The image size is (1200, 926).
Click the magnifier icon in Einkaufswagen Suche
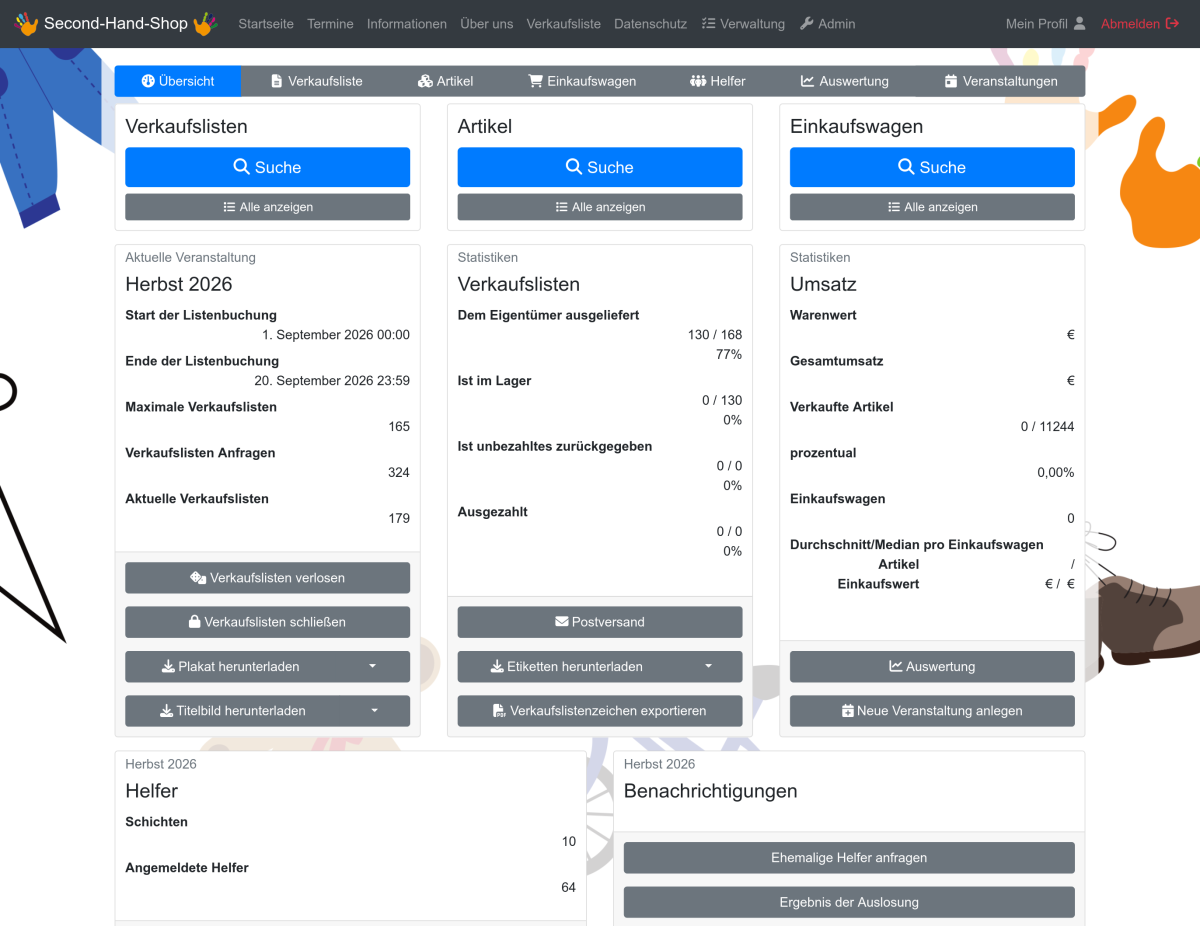point(906,167)
